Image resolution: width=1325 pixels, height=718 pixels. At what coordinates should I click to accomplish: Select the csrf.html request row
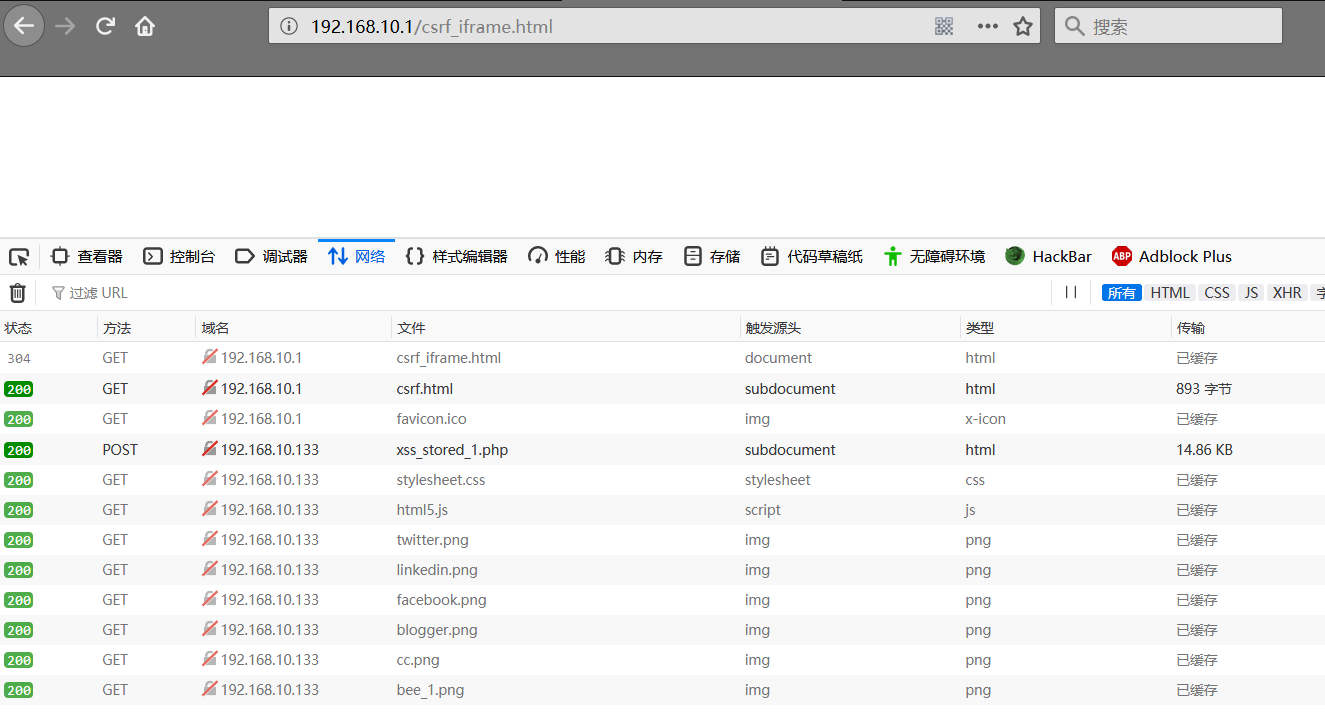click(425, 389)
